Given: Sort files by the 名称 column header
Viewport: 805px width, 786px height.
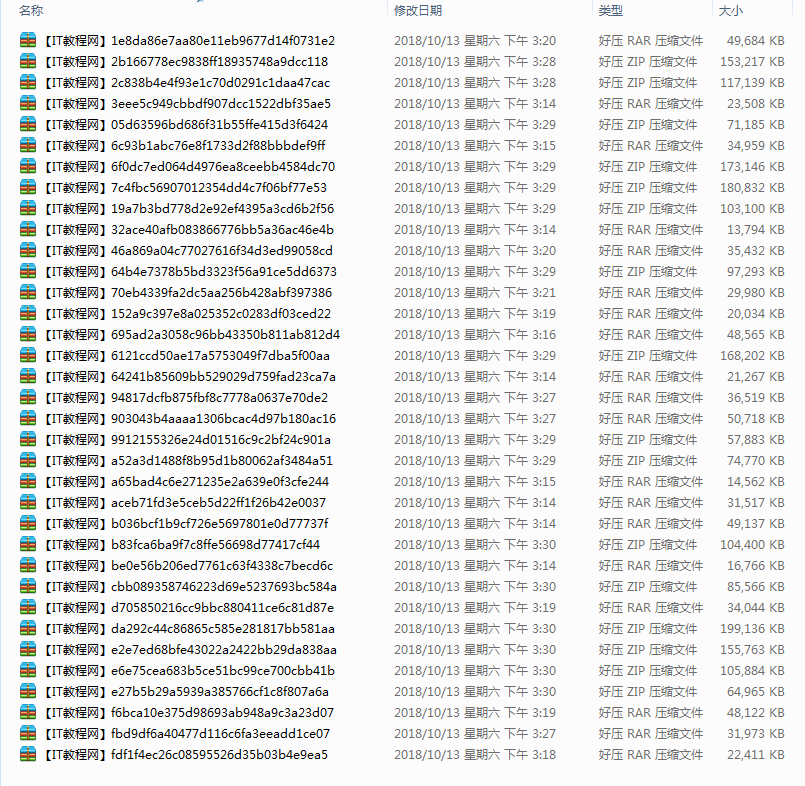Looking at the screenshot, I should click(31, 11).
